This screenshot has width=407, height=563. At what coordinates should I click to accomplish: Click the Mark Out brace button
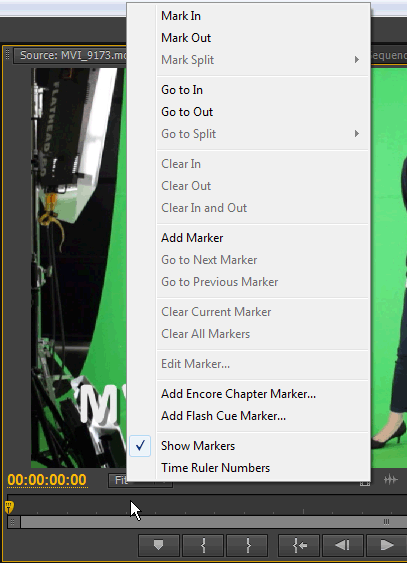click(x=248, y=545)
